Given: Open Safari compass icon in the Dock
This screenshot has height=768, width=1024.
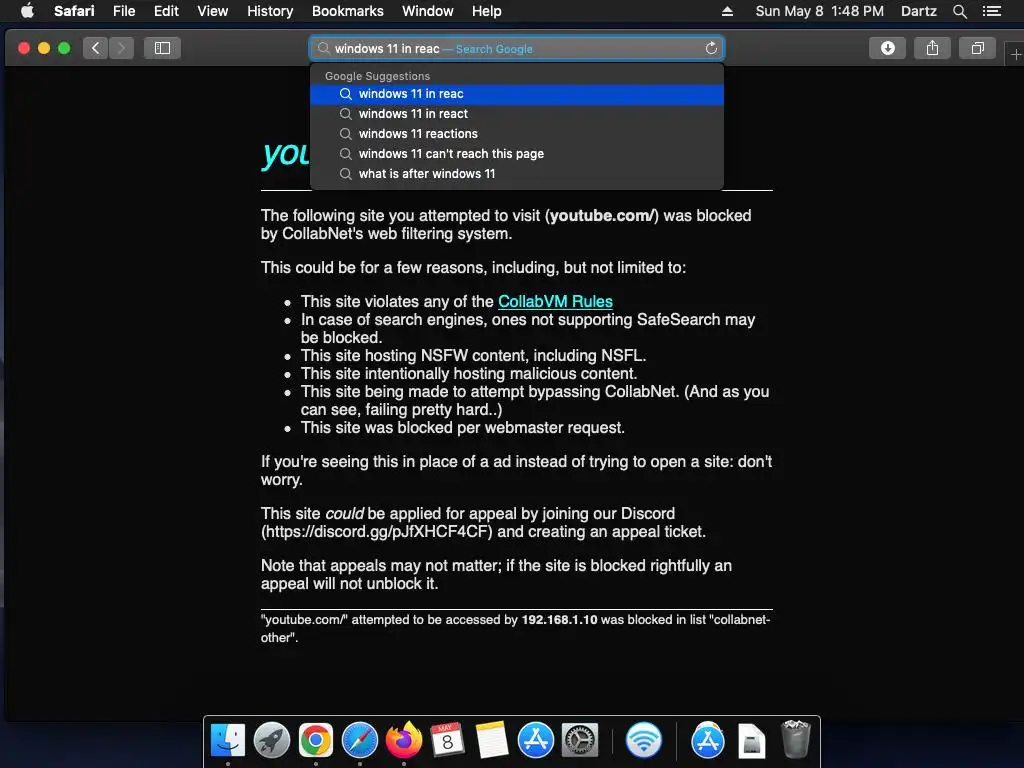Looking at the screenshot, I should coord(360,740).
